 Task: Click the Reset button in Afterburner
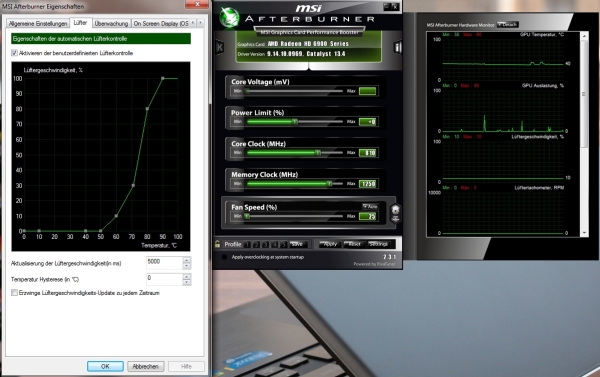coord(354,244)
